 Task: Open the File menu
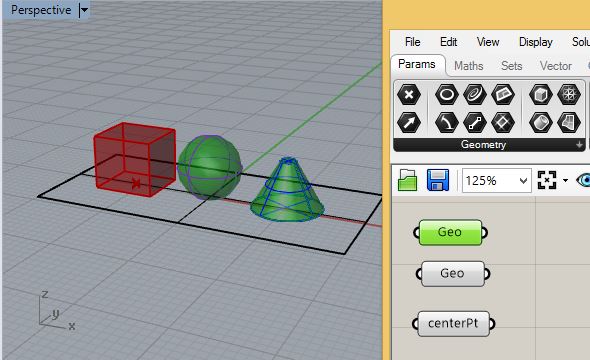pyautogui.click(x=412, y=42)
